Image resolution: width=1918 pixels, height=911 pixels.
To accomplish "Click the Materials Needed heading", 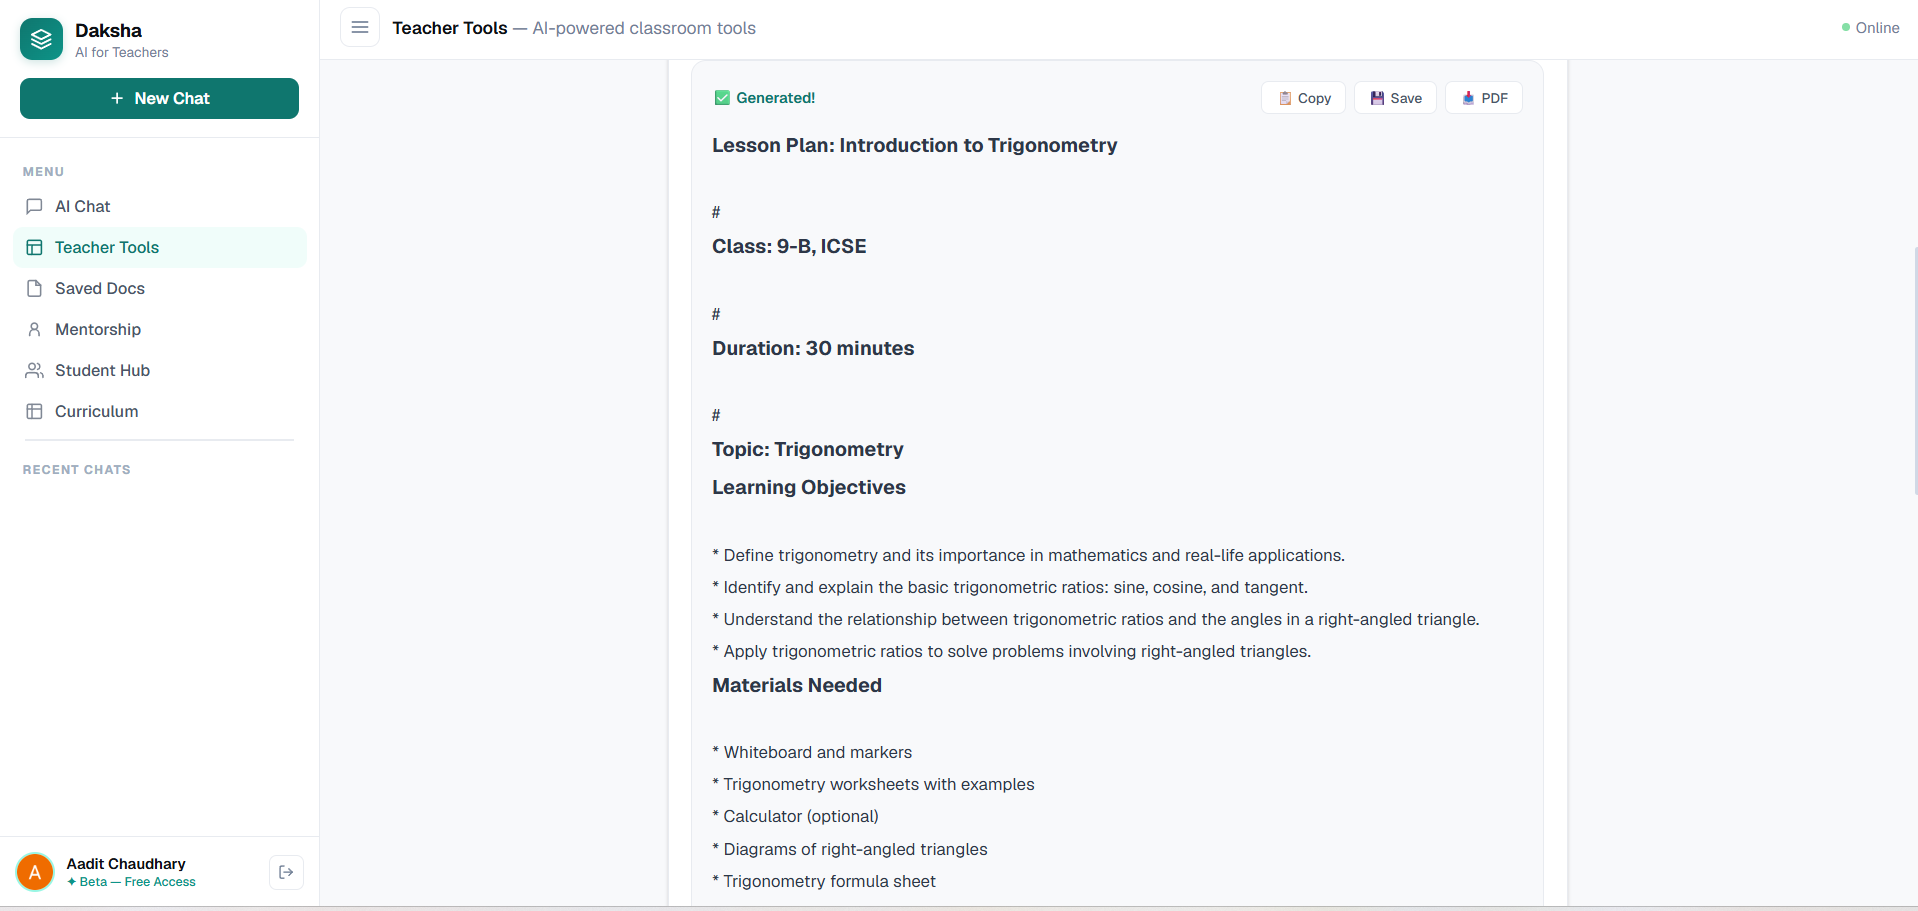I will coord(797,685).
